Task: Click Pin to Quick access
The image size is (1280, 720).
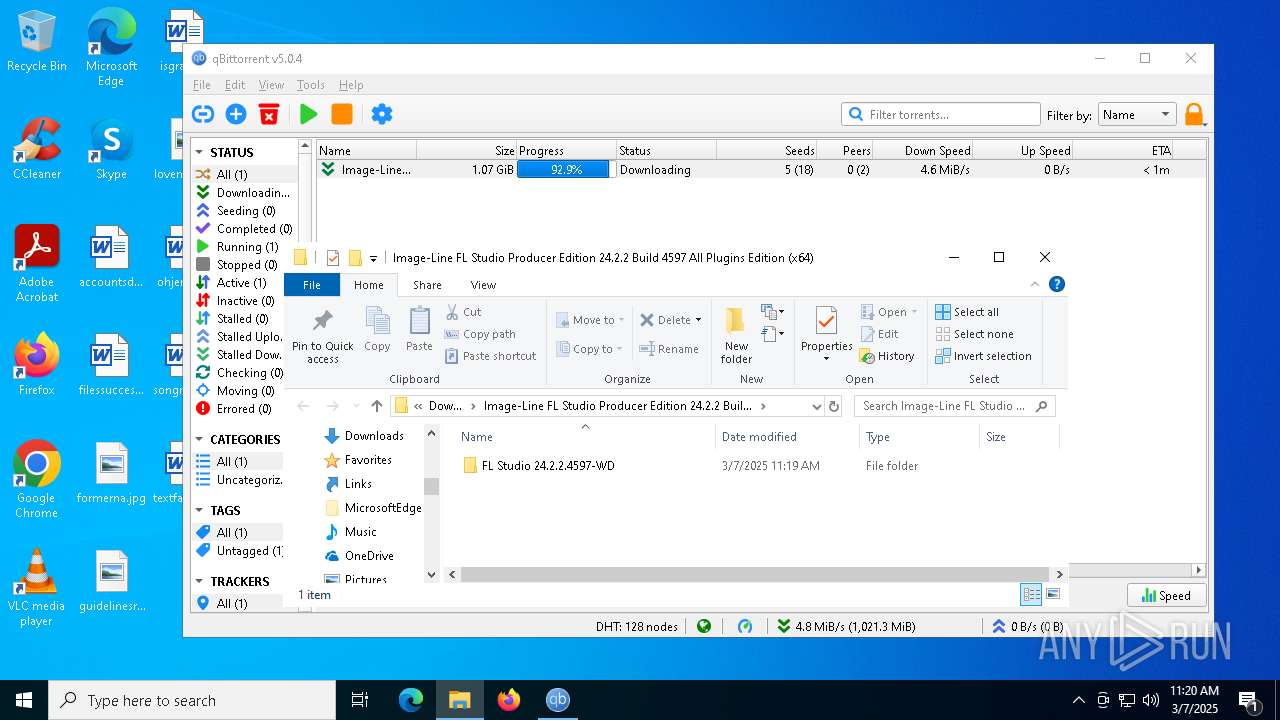Action: 323,336
